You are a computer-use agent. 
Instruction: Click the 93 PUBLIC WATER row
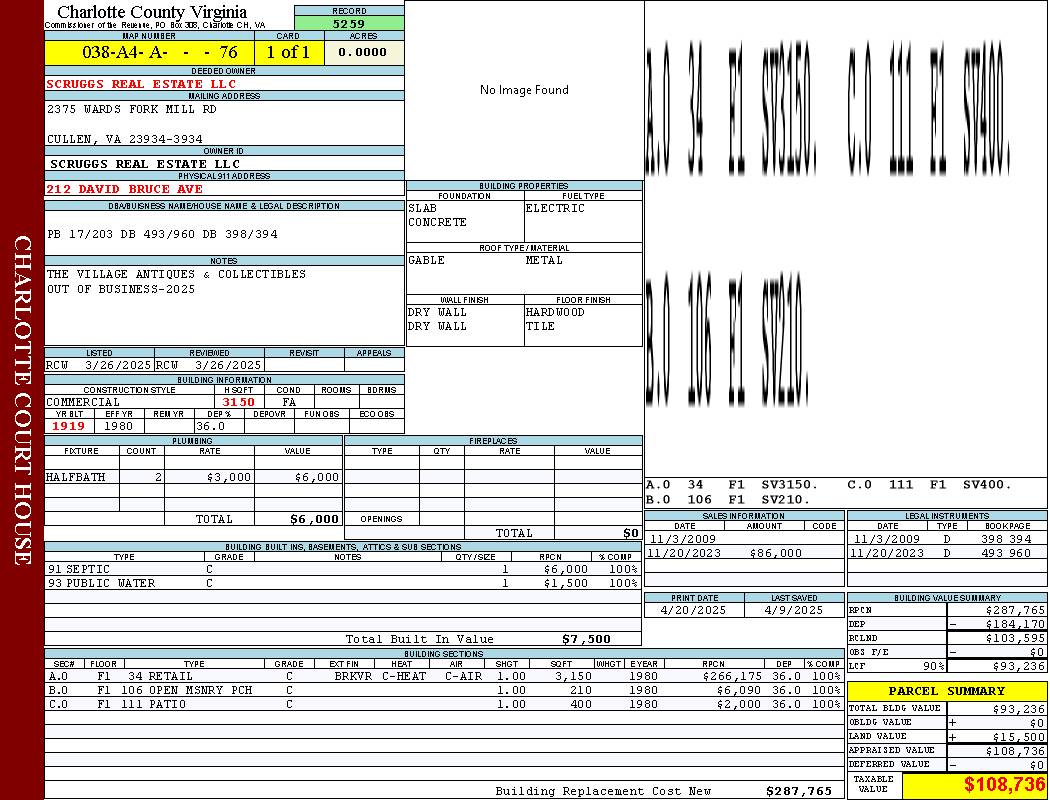[x=343, y=584]
